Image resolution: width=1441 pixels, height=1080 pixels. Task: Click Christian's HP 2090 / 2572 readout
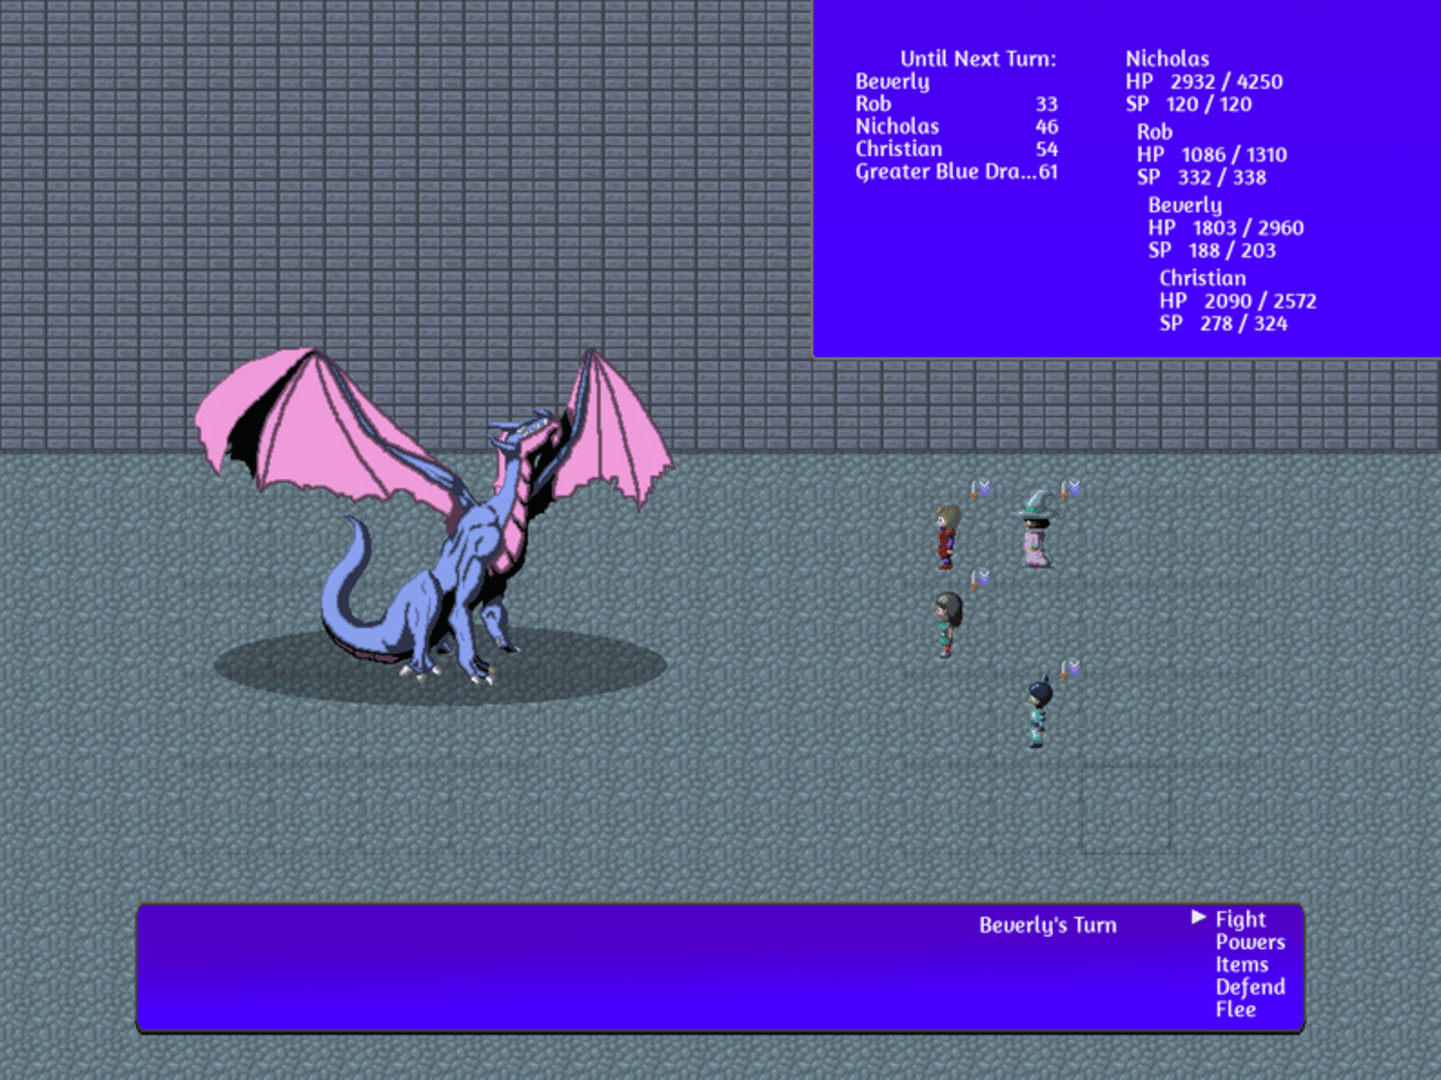[1237, 301]
